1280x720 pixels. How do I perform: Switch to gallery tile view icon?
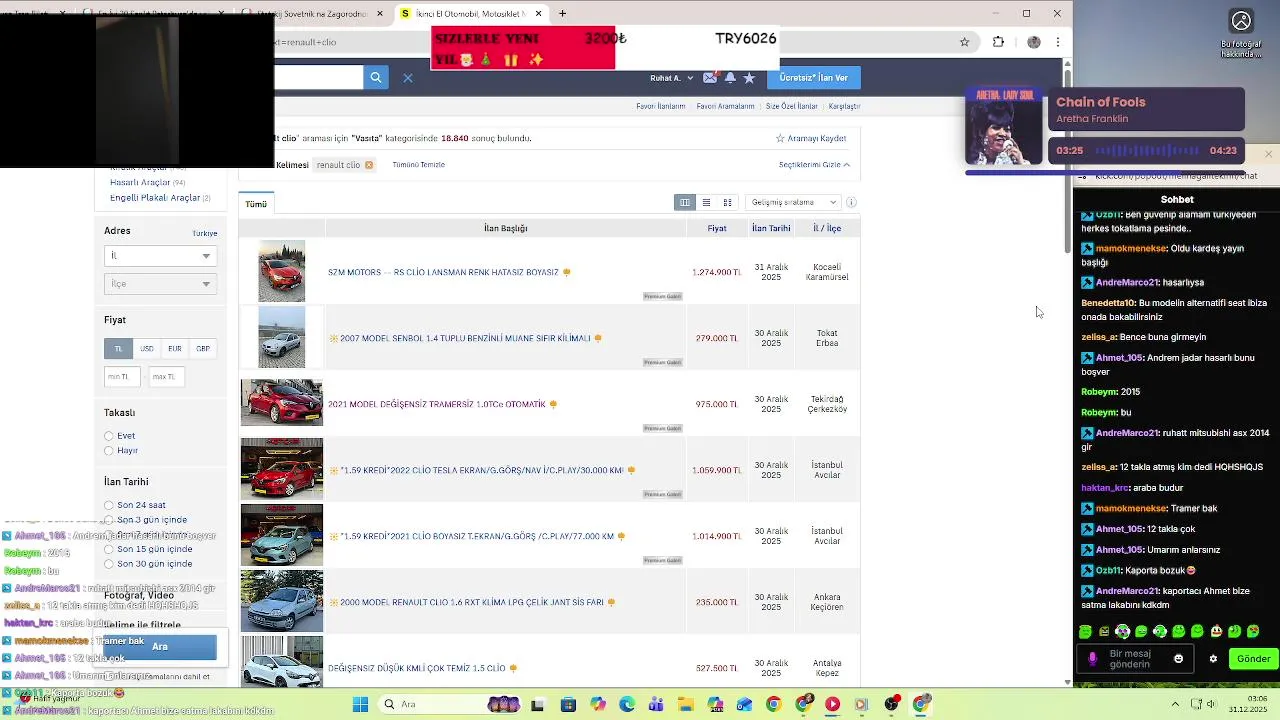click(x=727, y=202)
